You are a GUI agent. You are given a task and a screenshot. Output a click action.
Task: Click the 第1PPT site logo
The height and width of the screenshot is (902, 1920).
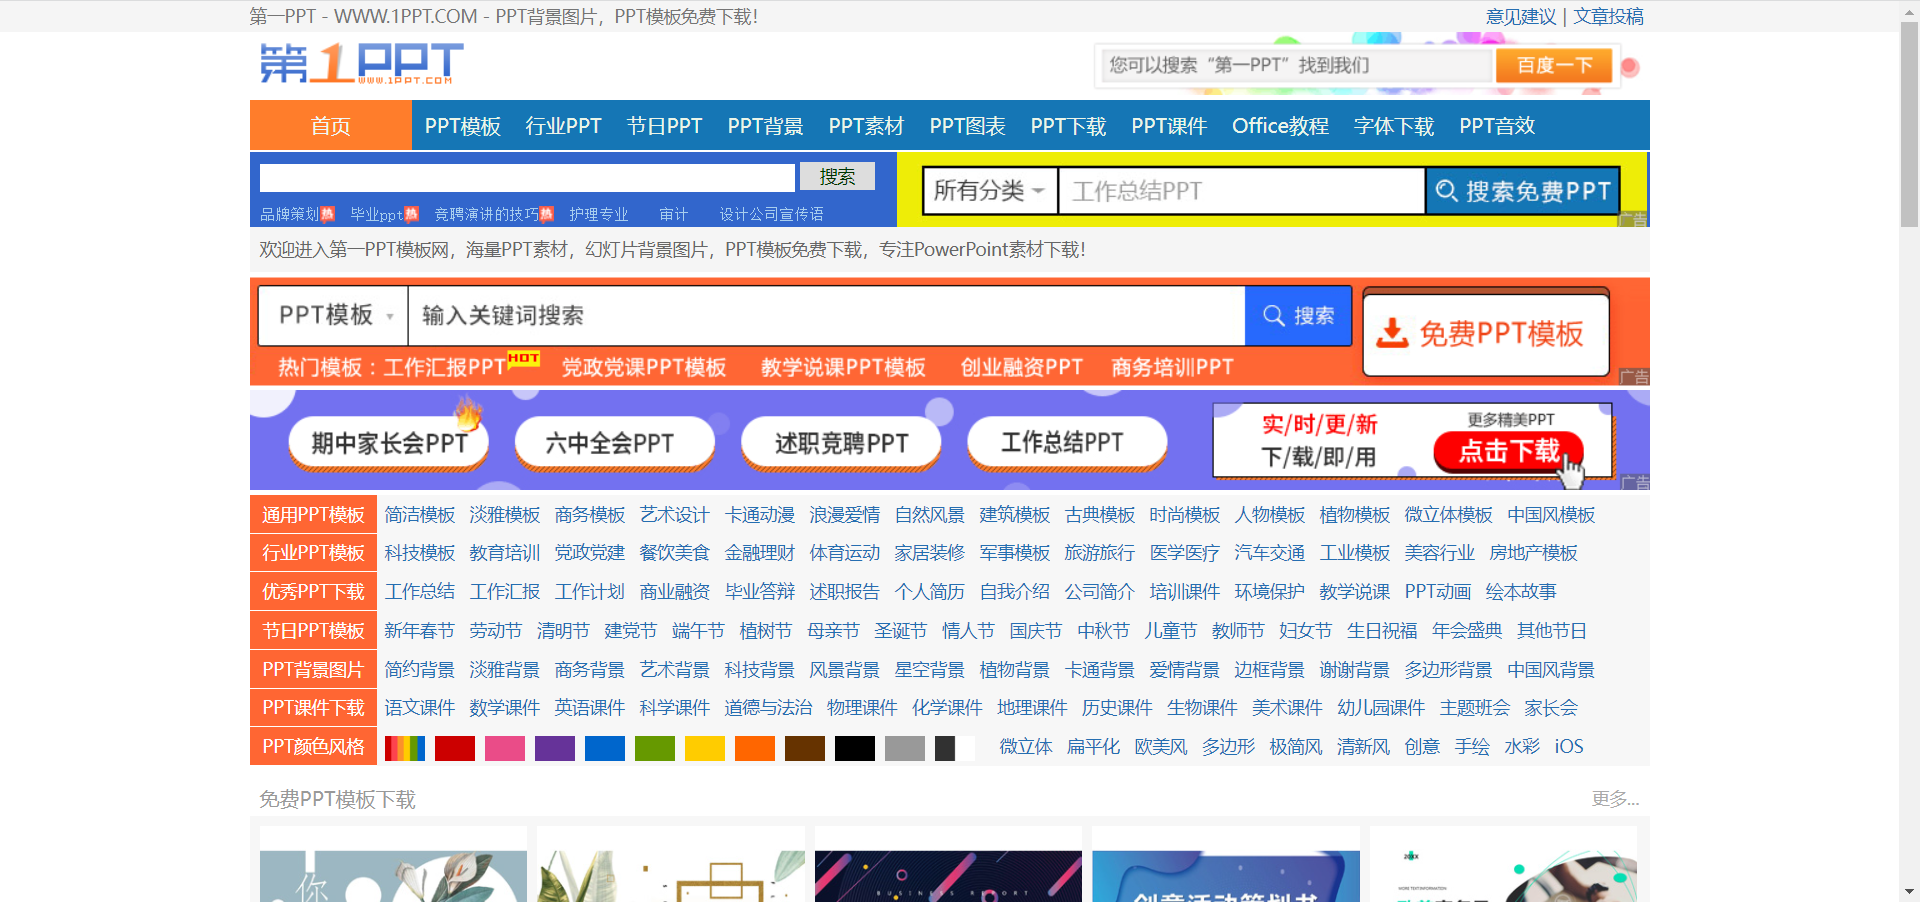click(x=361, y=64)
